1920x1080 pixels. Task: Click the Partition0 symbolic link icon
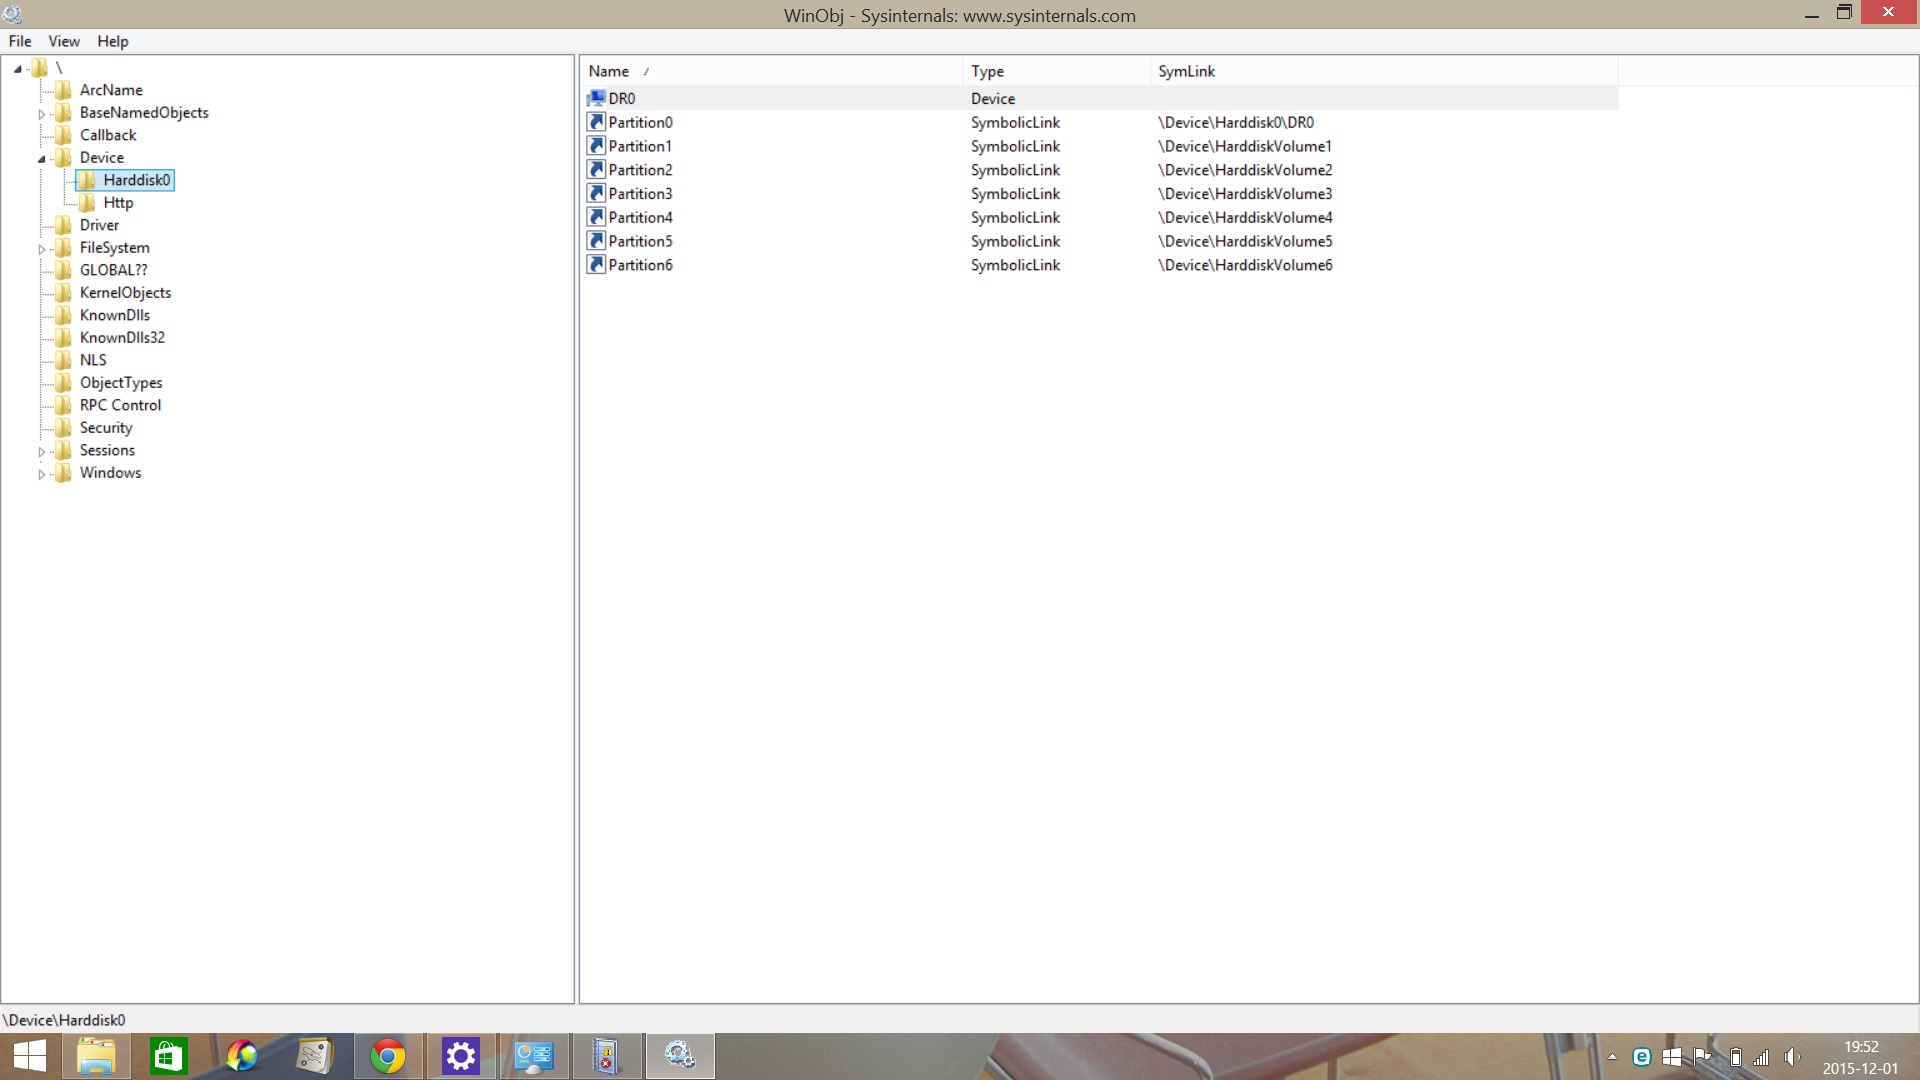coord(596,122)
